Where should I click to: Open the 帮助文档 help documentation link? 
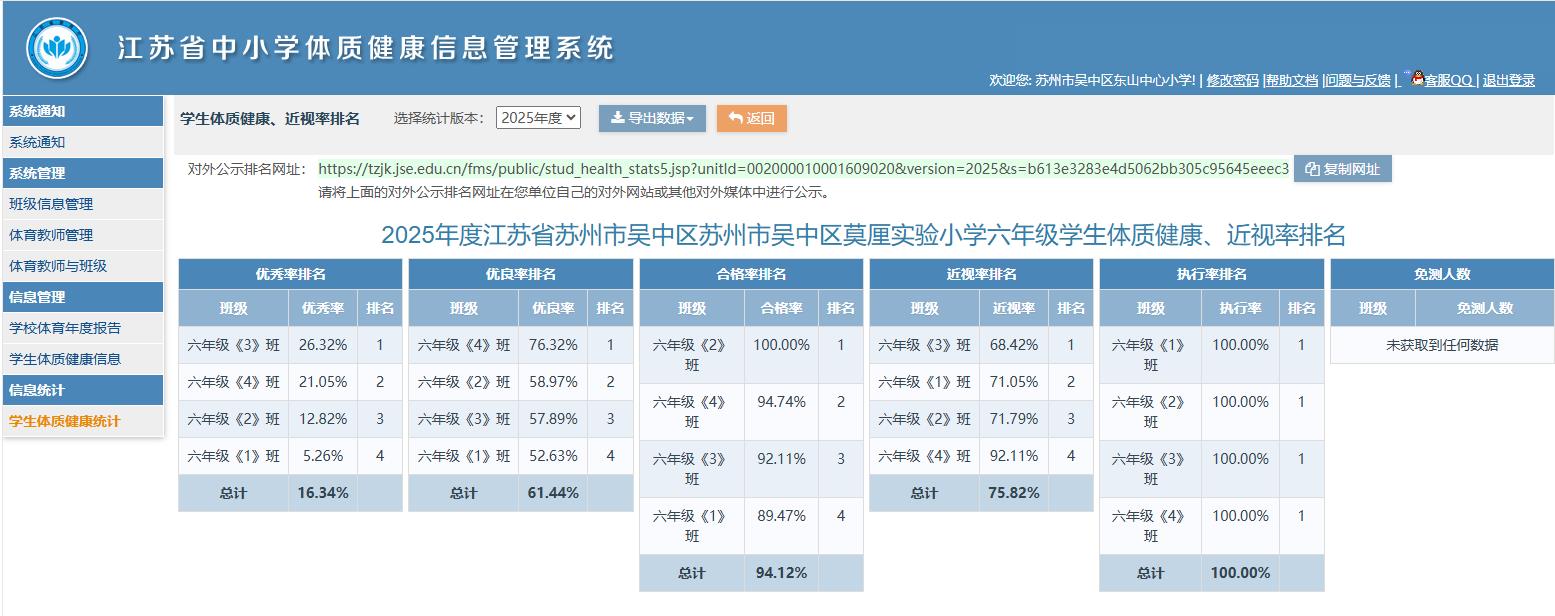(x=1293, y=80)
